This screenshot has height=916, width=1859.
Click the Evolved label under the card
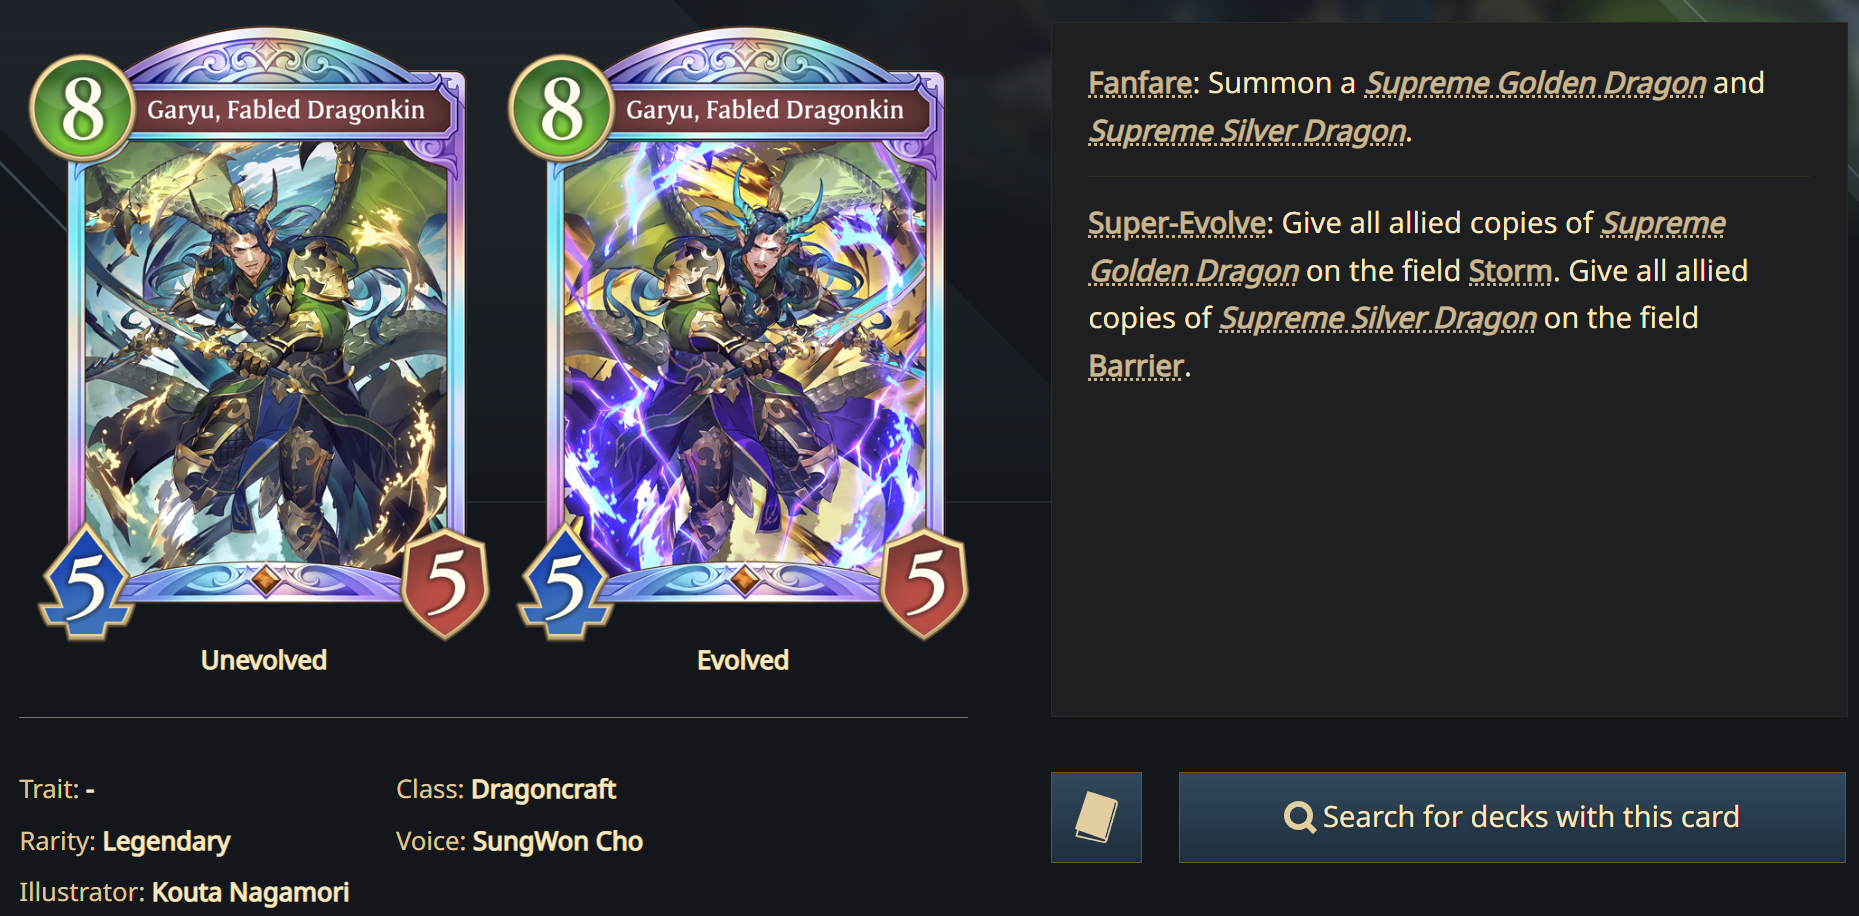[x=743, y=660]
